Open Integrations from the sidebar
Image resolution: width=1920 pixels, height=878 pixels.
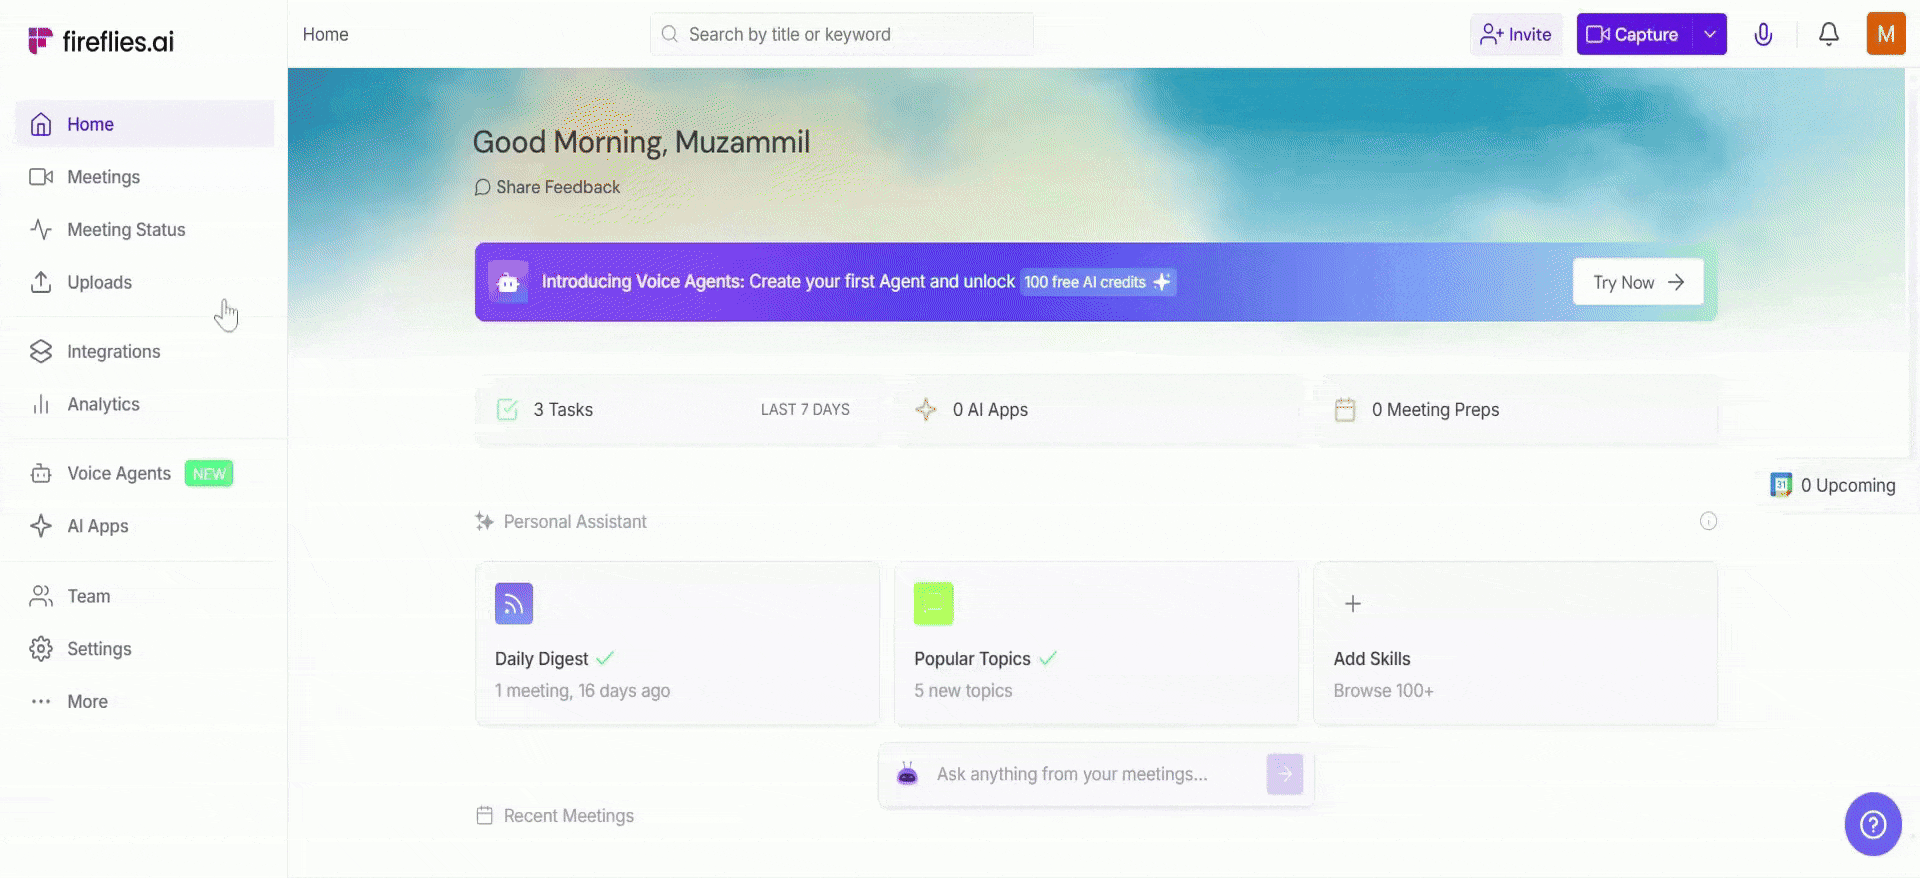coord(113,352)
